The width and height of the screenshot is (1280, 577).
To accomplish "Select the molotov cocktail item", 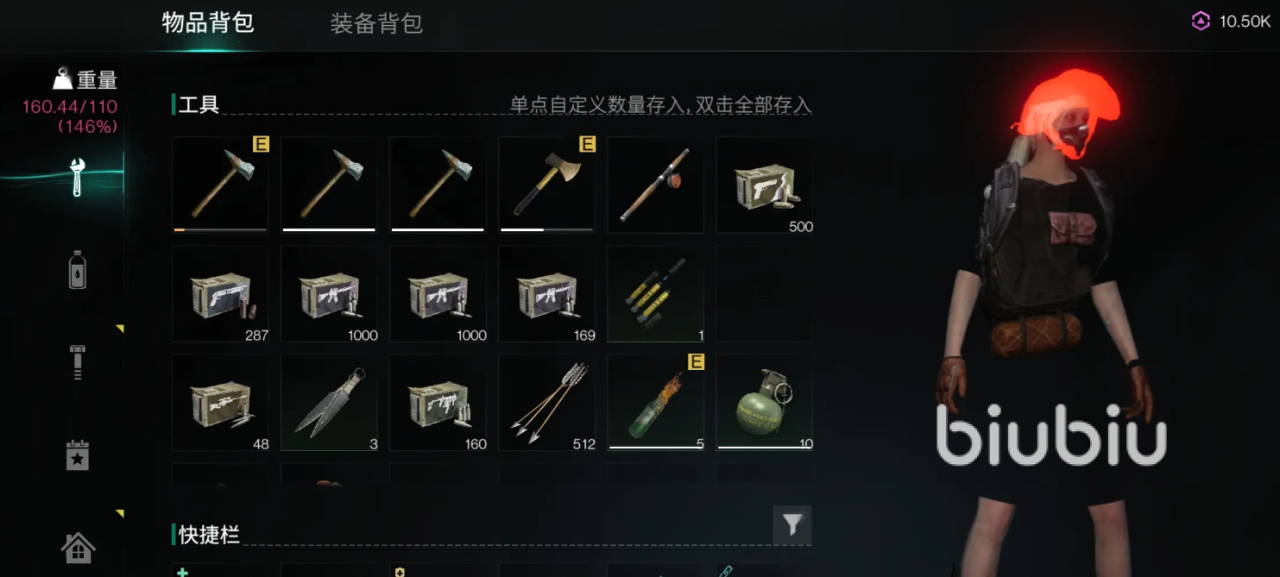I will coord(656,403).
